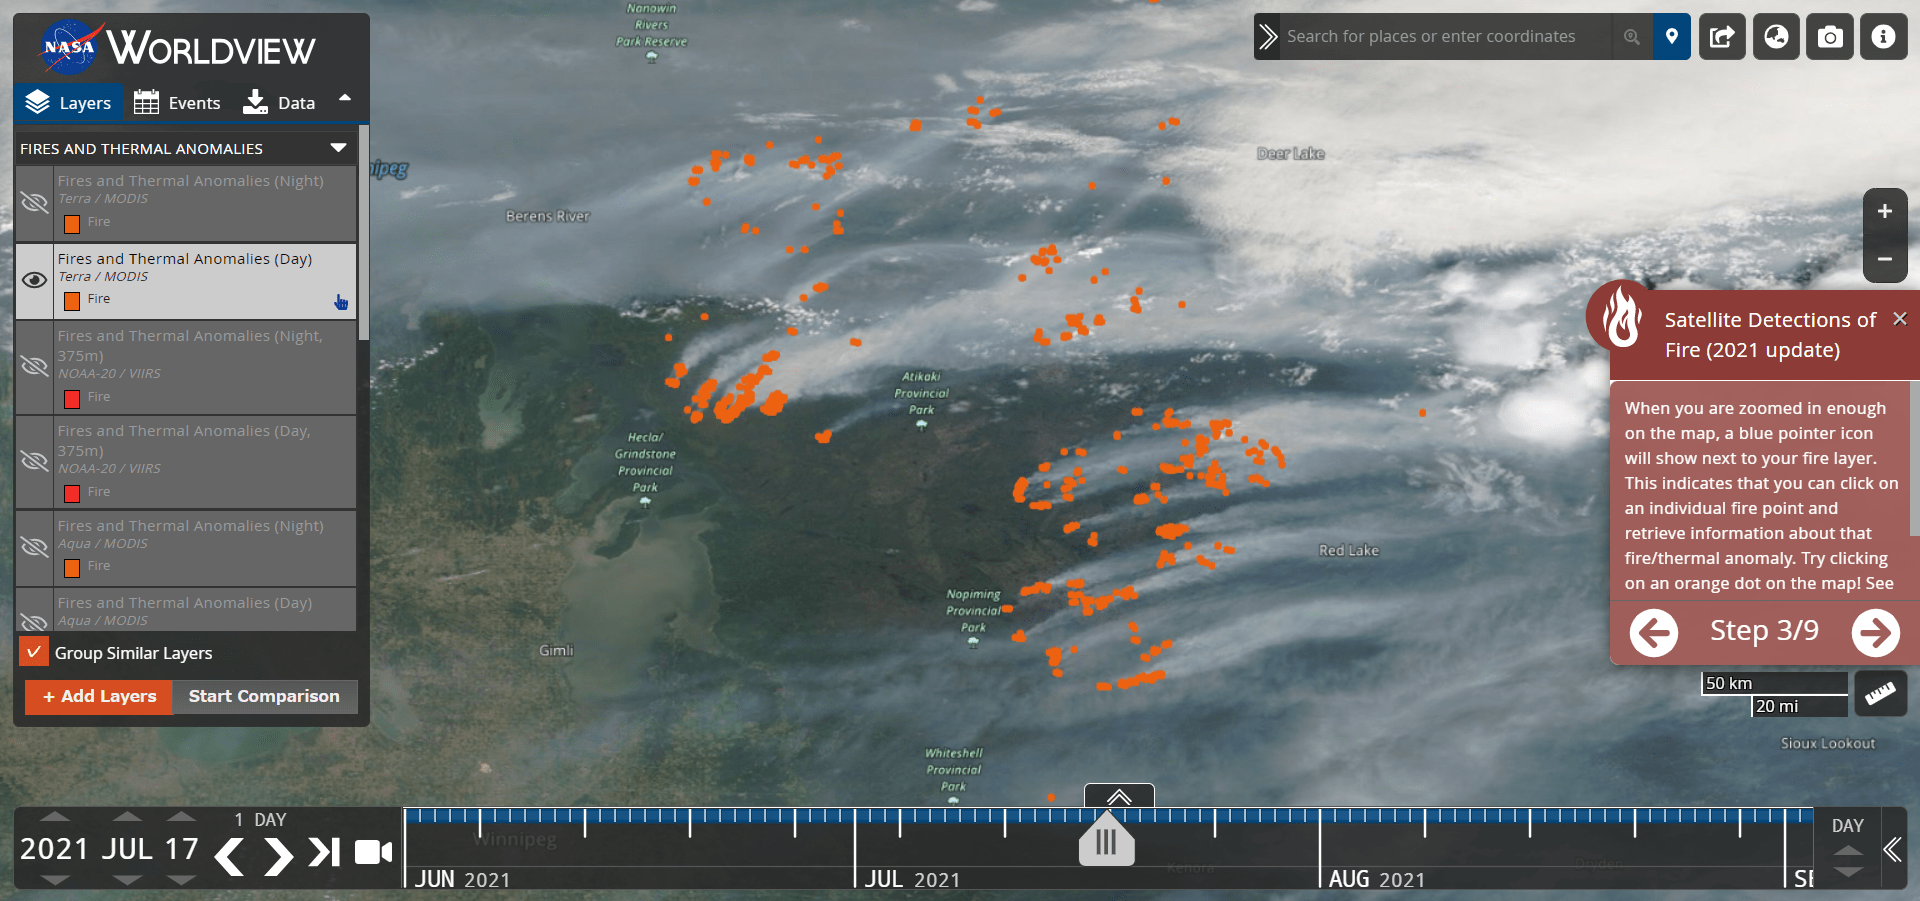Screen dimensions: 1920x901
Task: Step forward one day with right arrow
Action: click(x=278, y=856)
